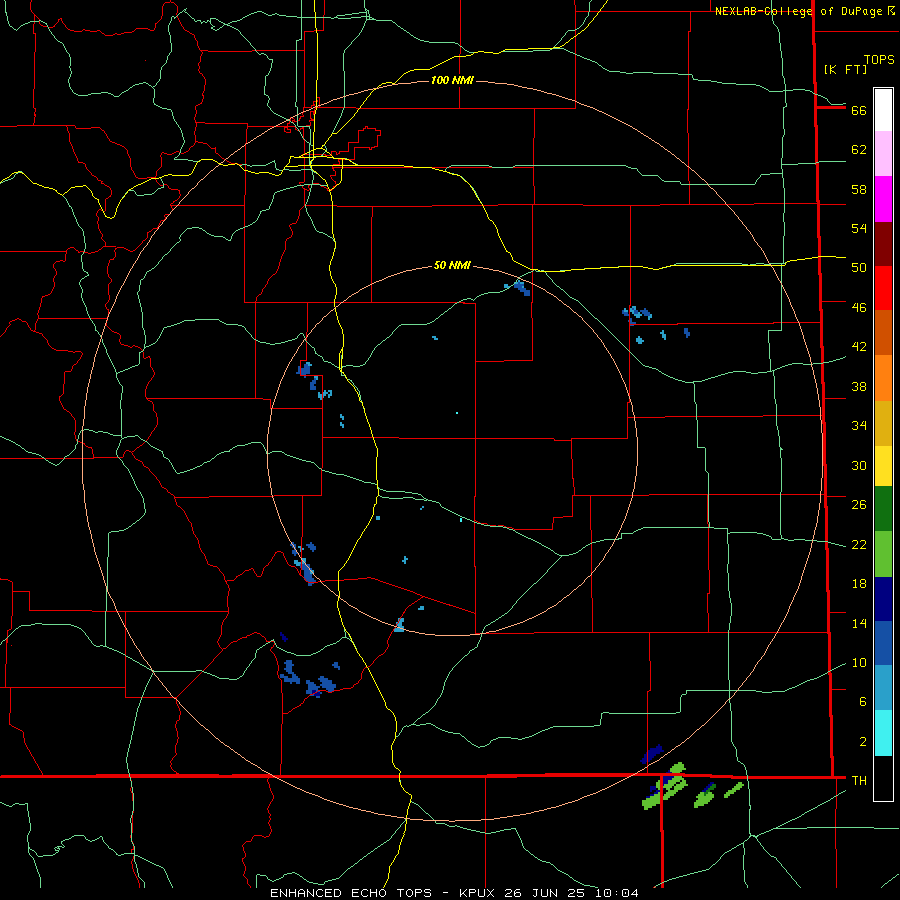900x900 pixels.
Task: Click the '46' legend value
Action: [x=859, y=308]
